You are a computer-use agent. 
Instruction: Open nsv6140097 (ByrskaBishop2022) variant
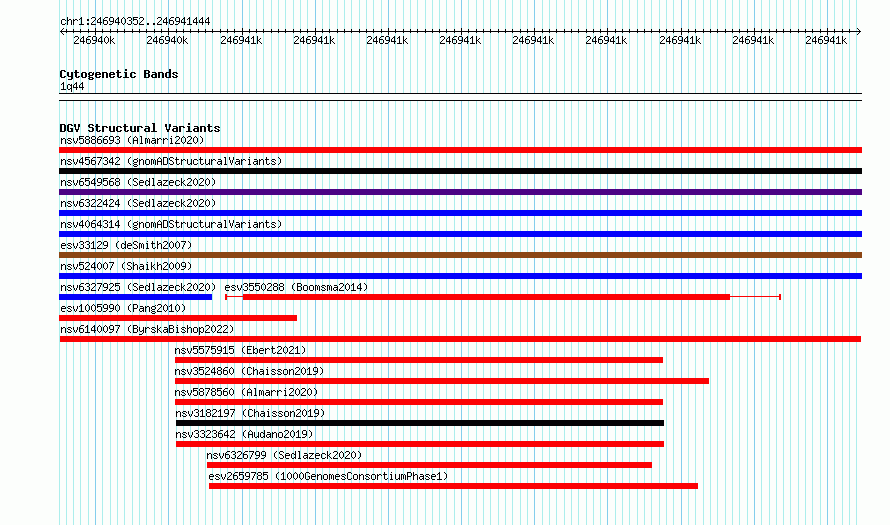click(147, 329)
